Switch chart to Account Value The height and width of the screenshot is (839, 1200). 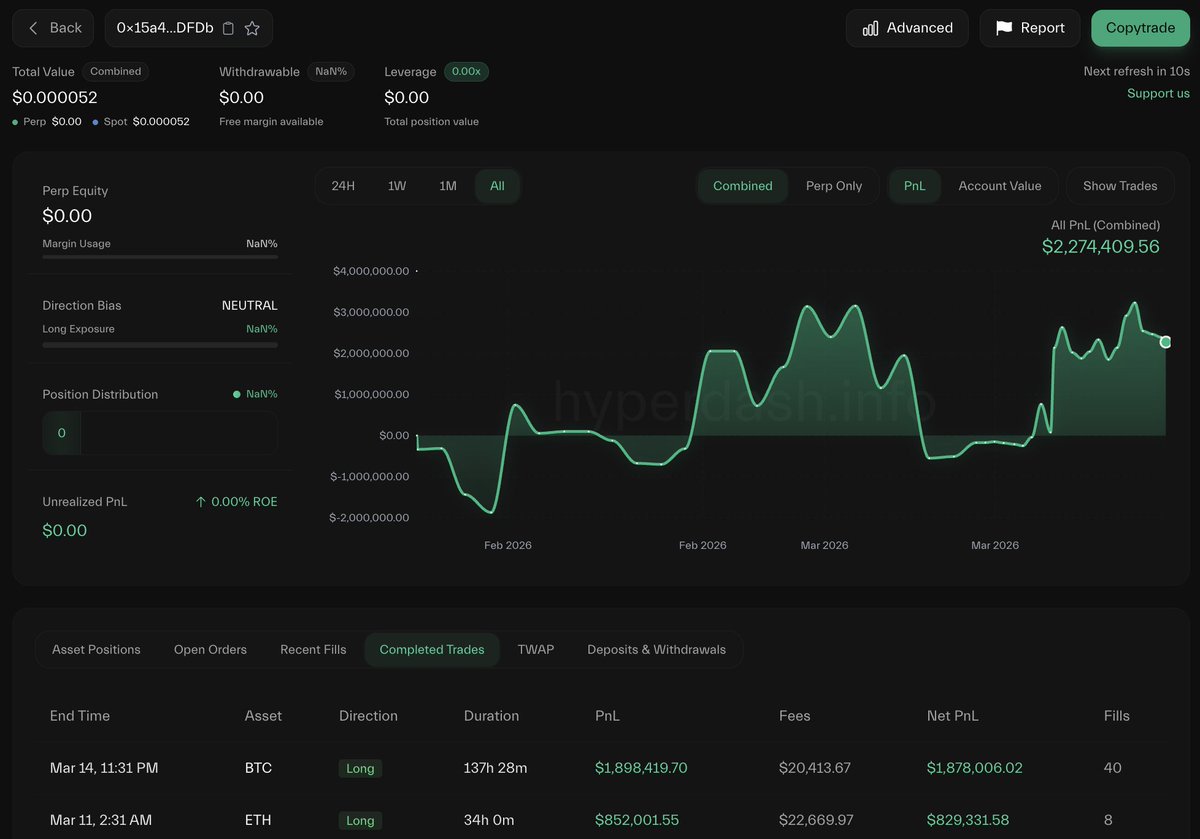(999, 186)
